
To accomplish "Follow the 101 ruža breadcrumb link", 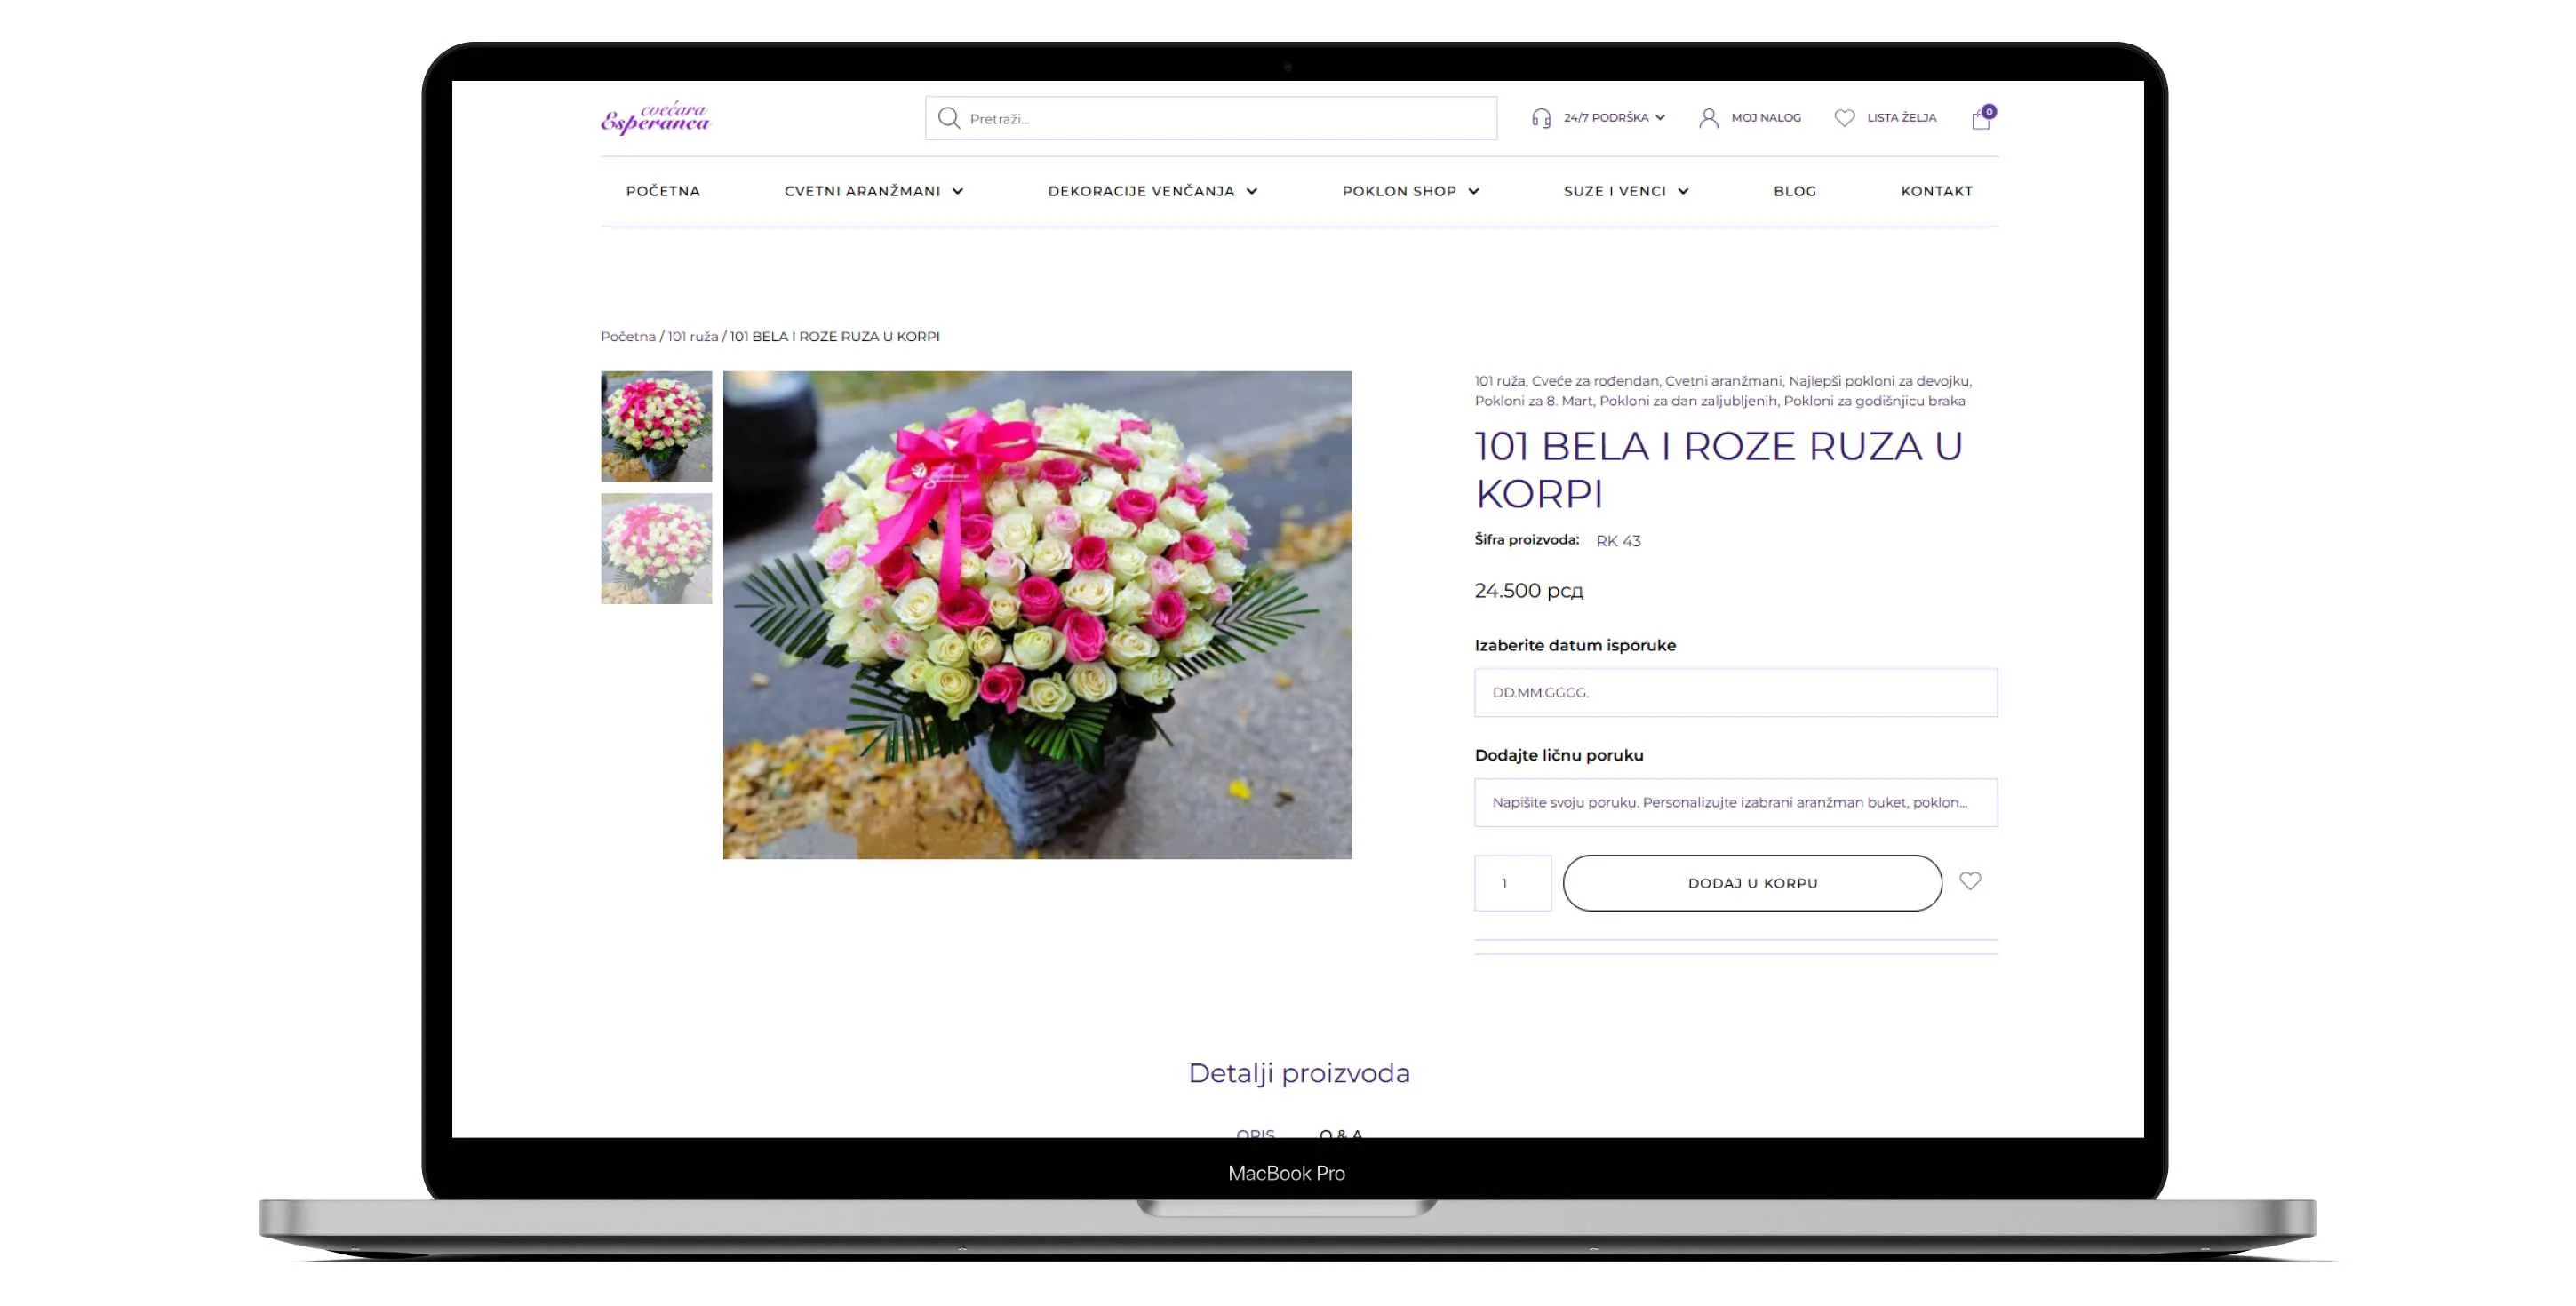I will click(x=692, y=336).
